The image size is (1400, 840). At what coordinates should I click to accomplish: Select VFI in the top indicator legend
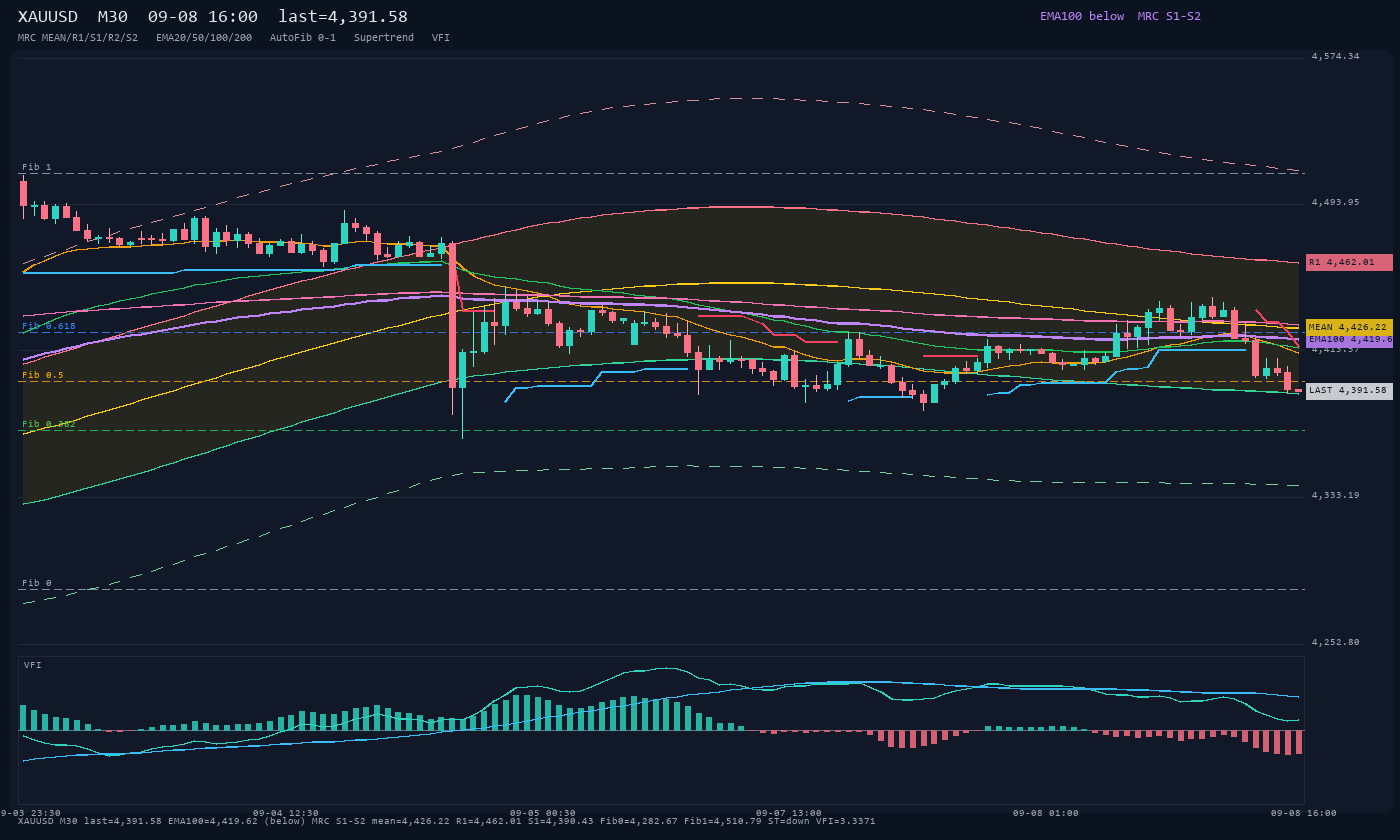point(441,37)
